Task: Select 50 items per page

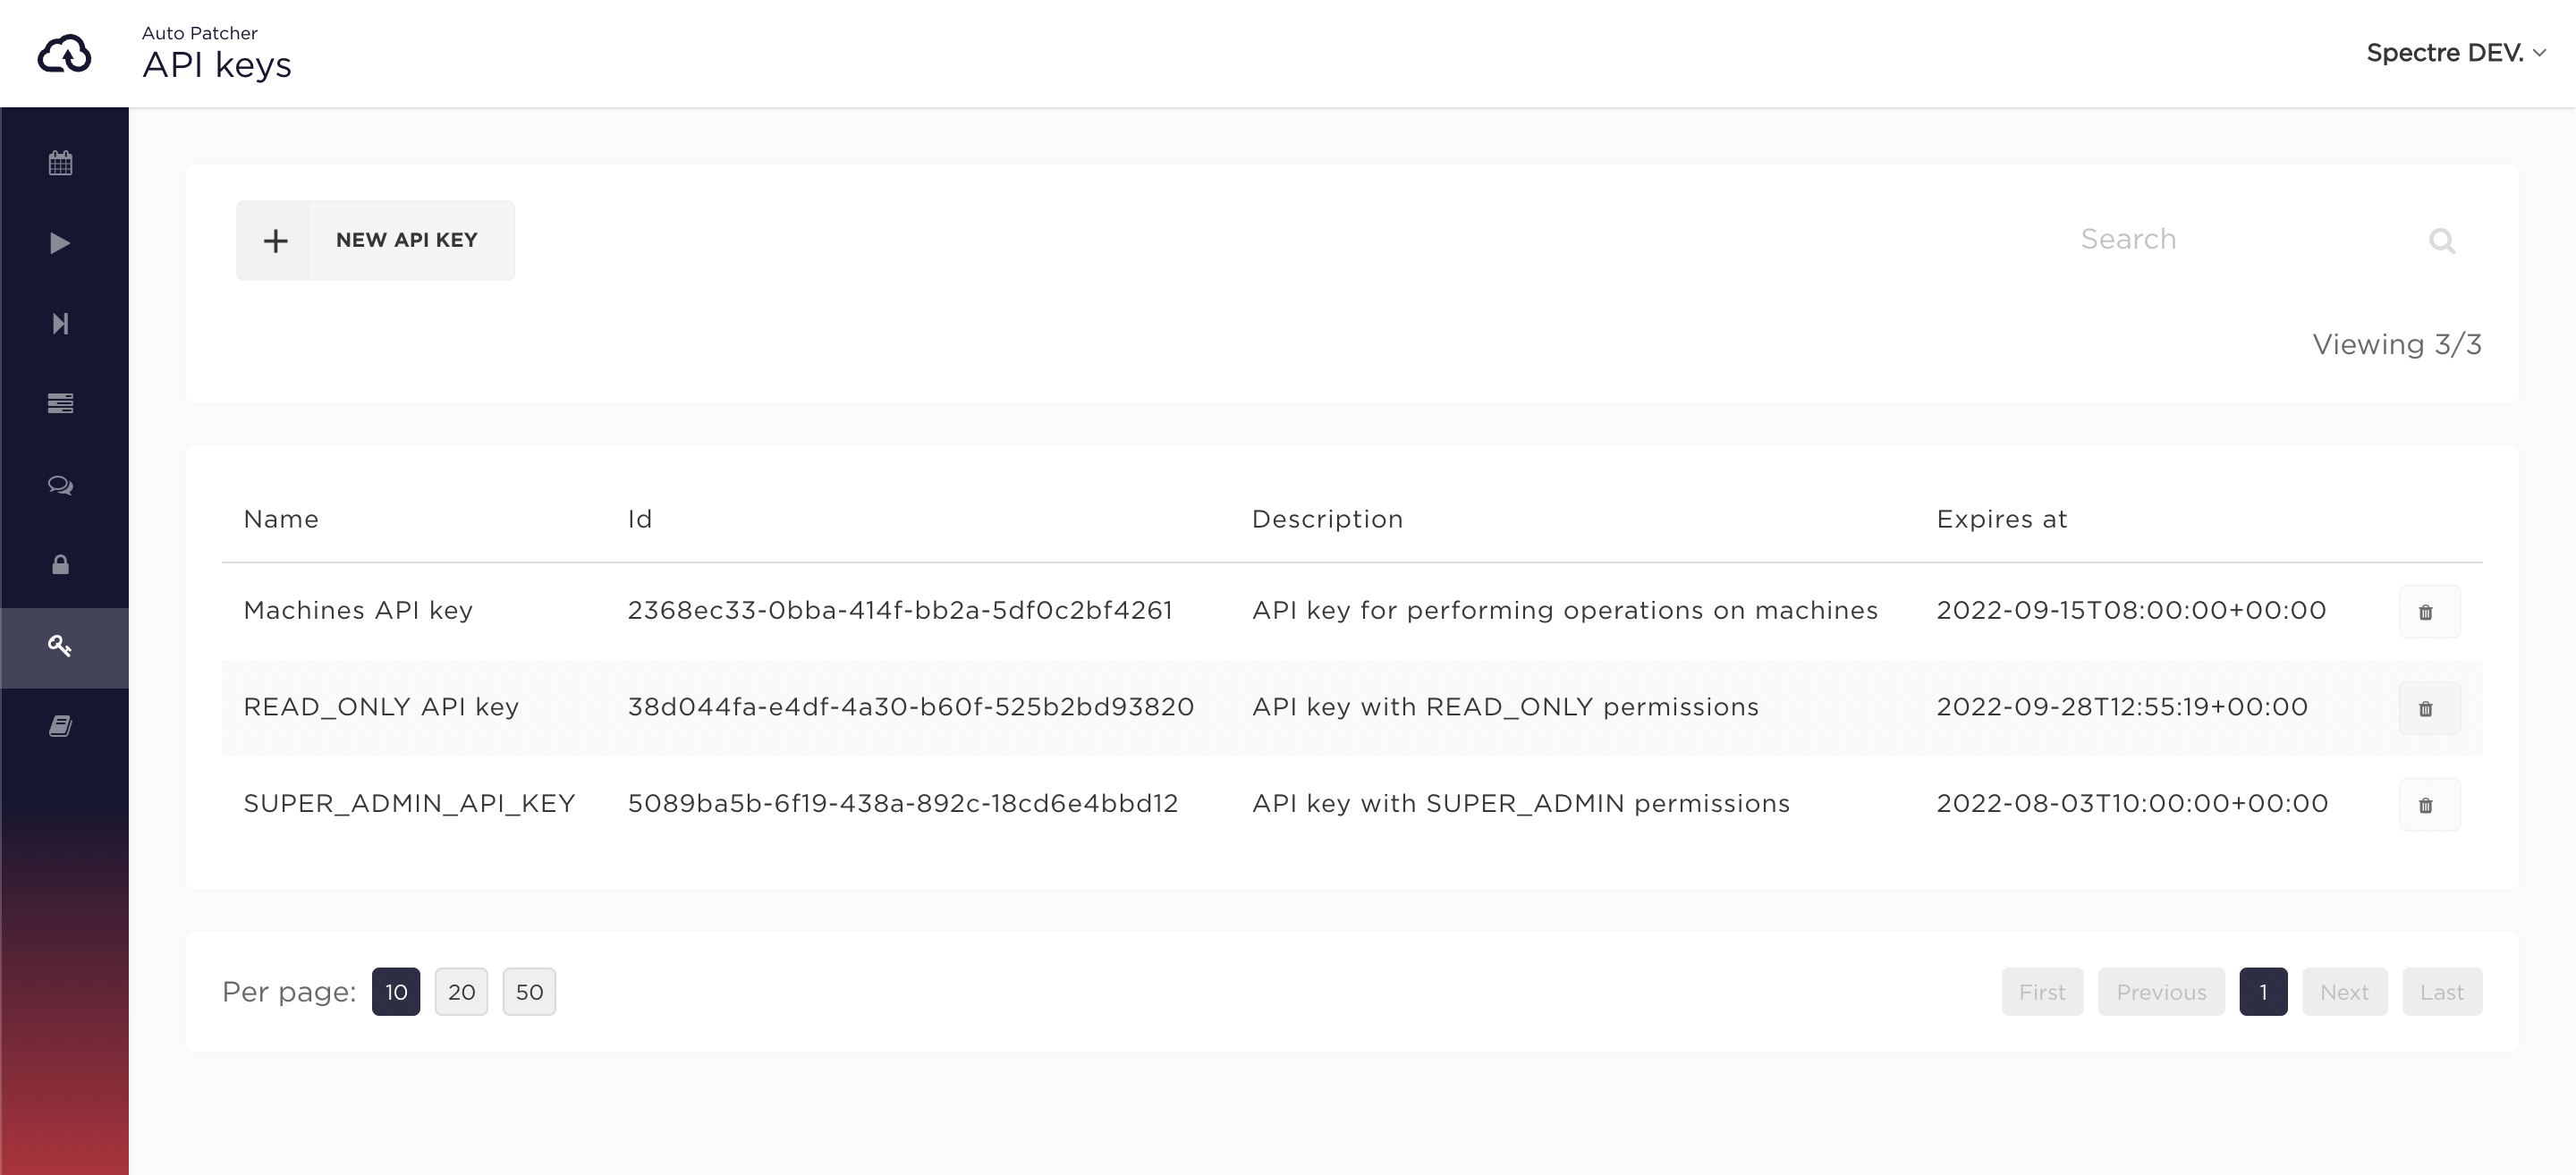Action: 529,993
